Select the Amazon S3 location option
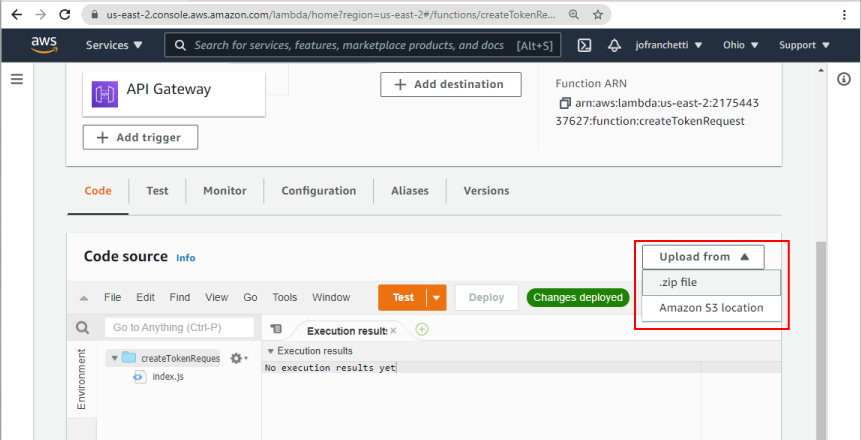Viewport: 861px width, 440px height. [x=712, y=308]
